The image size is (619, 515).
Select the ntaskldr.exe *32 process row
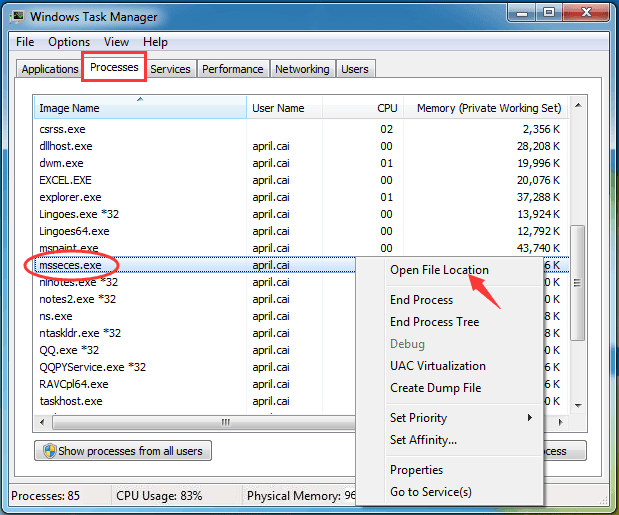coord(195,333)
